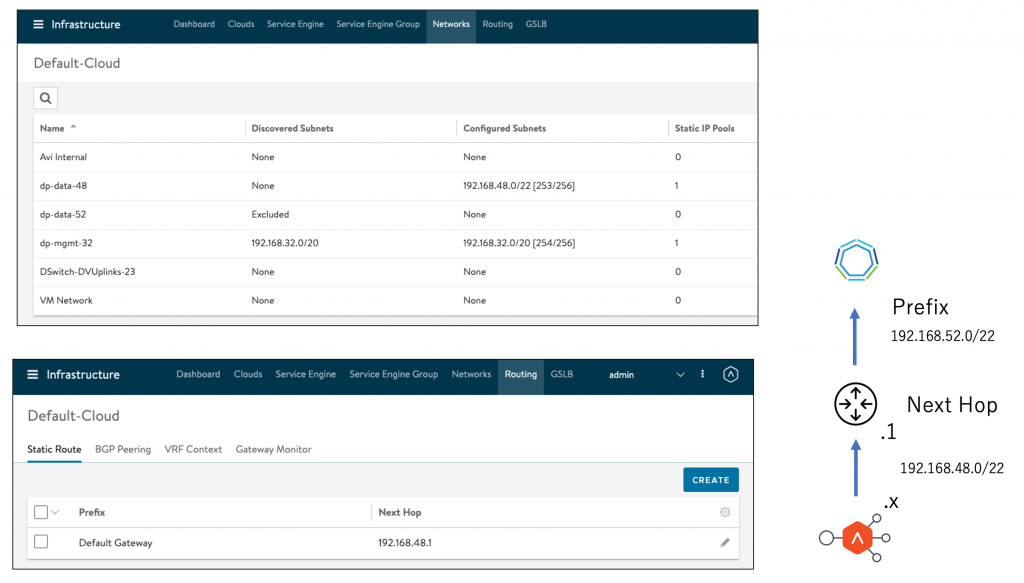Click the Avi logo icon beside admin

730,374
